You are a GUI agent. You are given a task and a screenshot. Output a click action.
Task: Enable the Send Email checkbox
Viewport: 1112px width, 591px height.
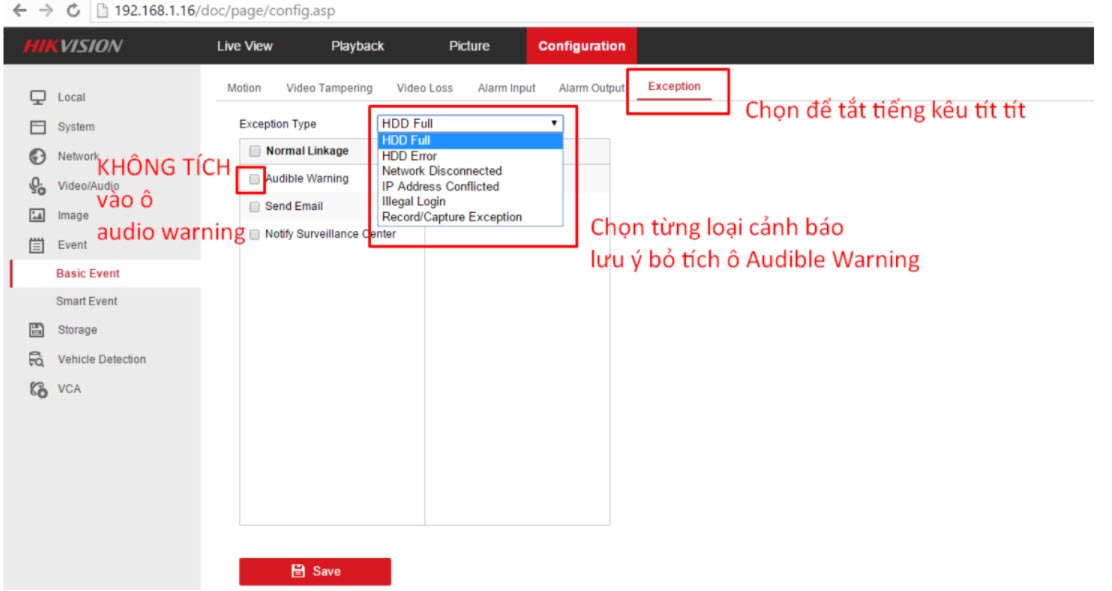(x=255, y=206)
